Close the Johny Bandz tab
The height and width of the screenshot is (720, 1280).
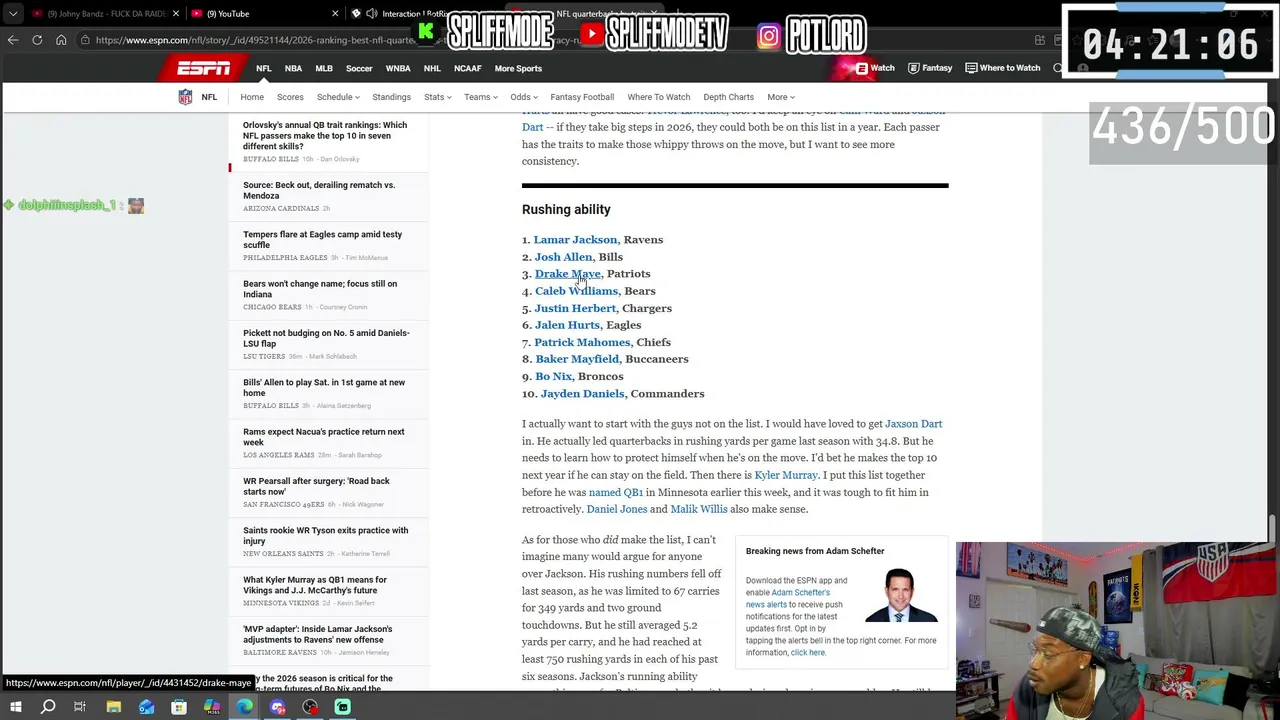pyautogui.click(x=176, y=14)
